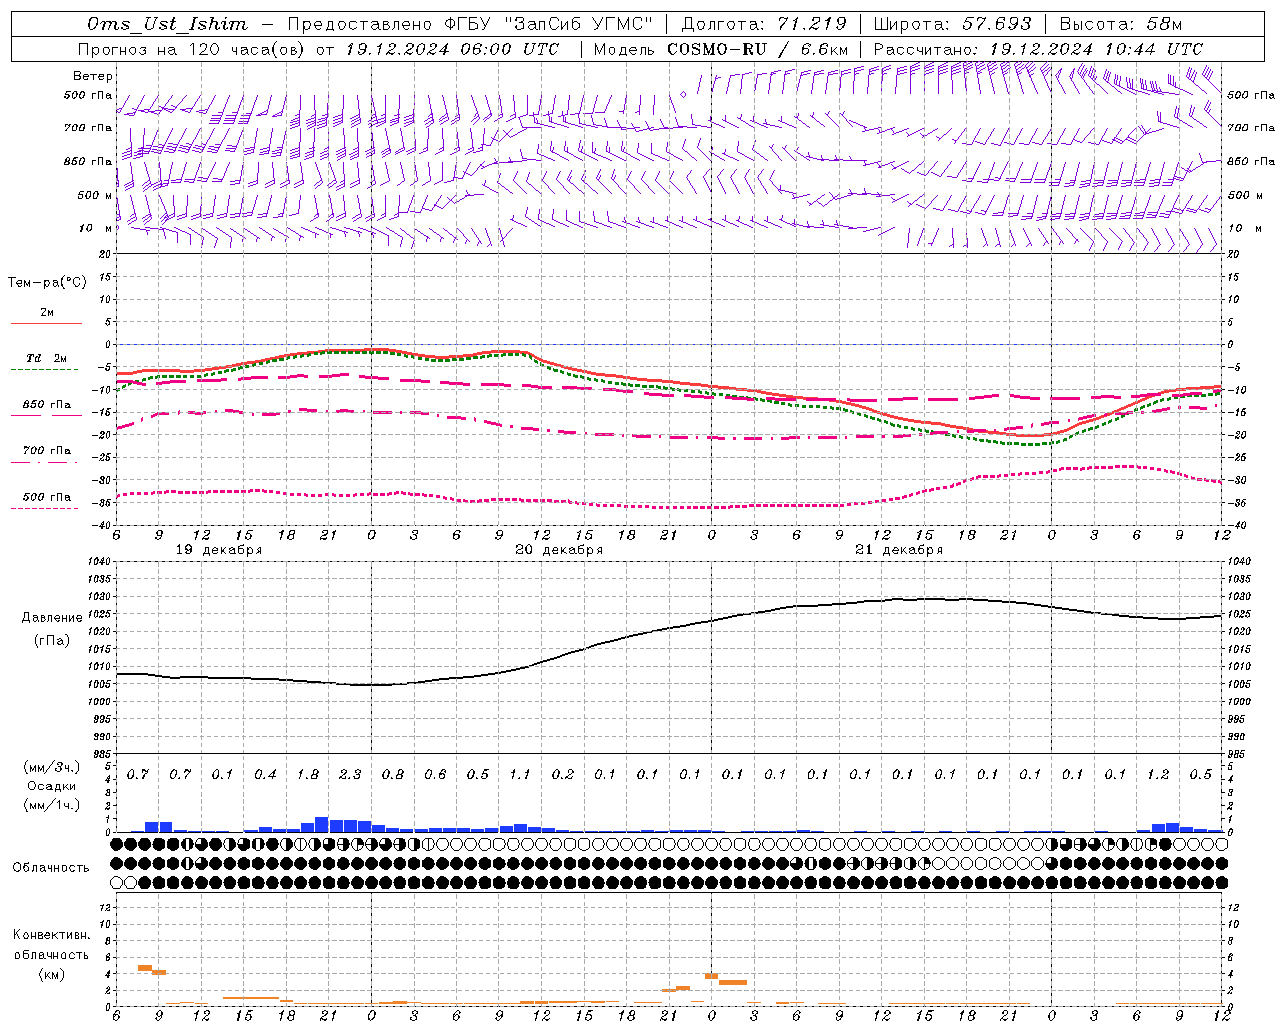
Task: Click the date label 19 декабря
Action: click(x=219, y=550)
